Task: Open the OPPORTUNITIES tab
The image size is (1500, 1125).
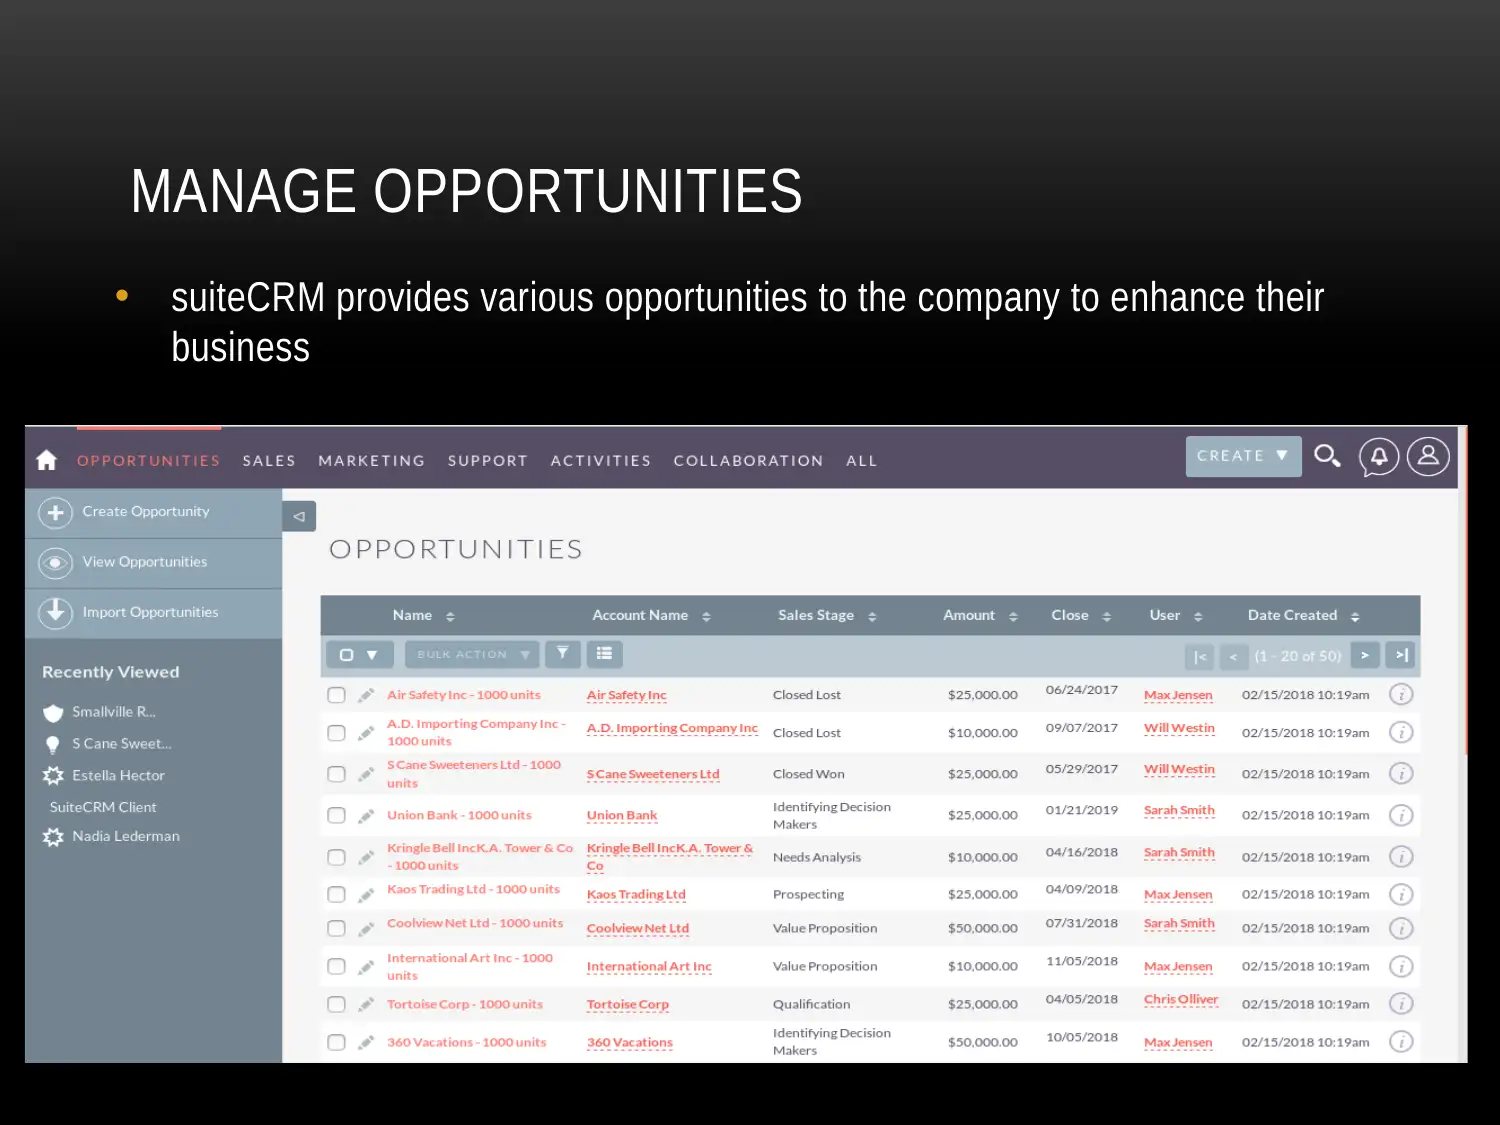Action: (x=149, y=460)
